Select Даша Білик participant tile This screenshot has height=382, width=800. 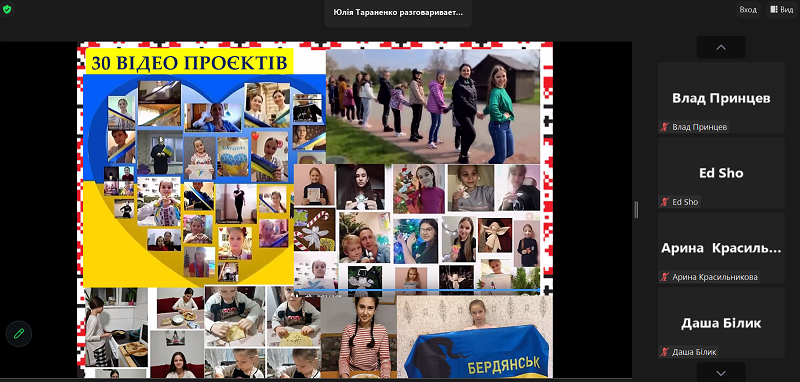click(x=721, y=323)
